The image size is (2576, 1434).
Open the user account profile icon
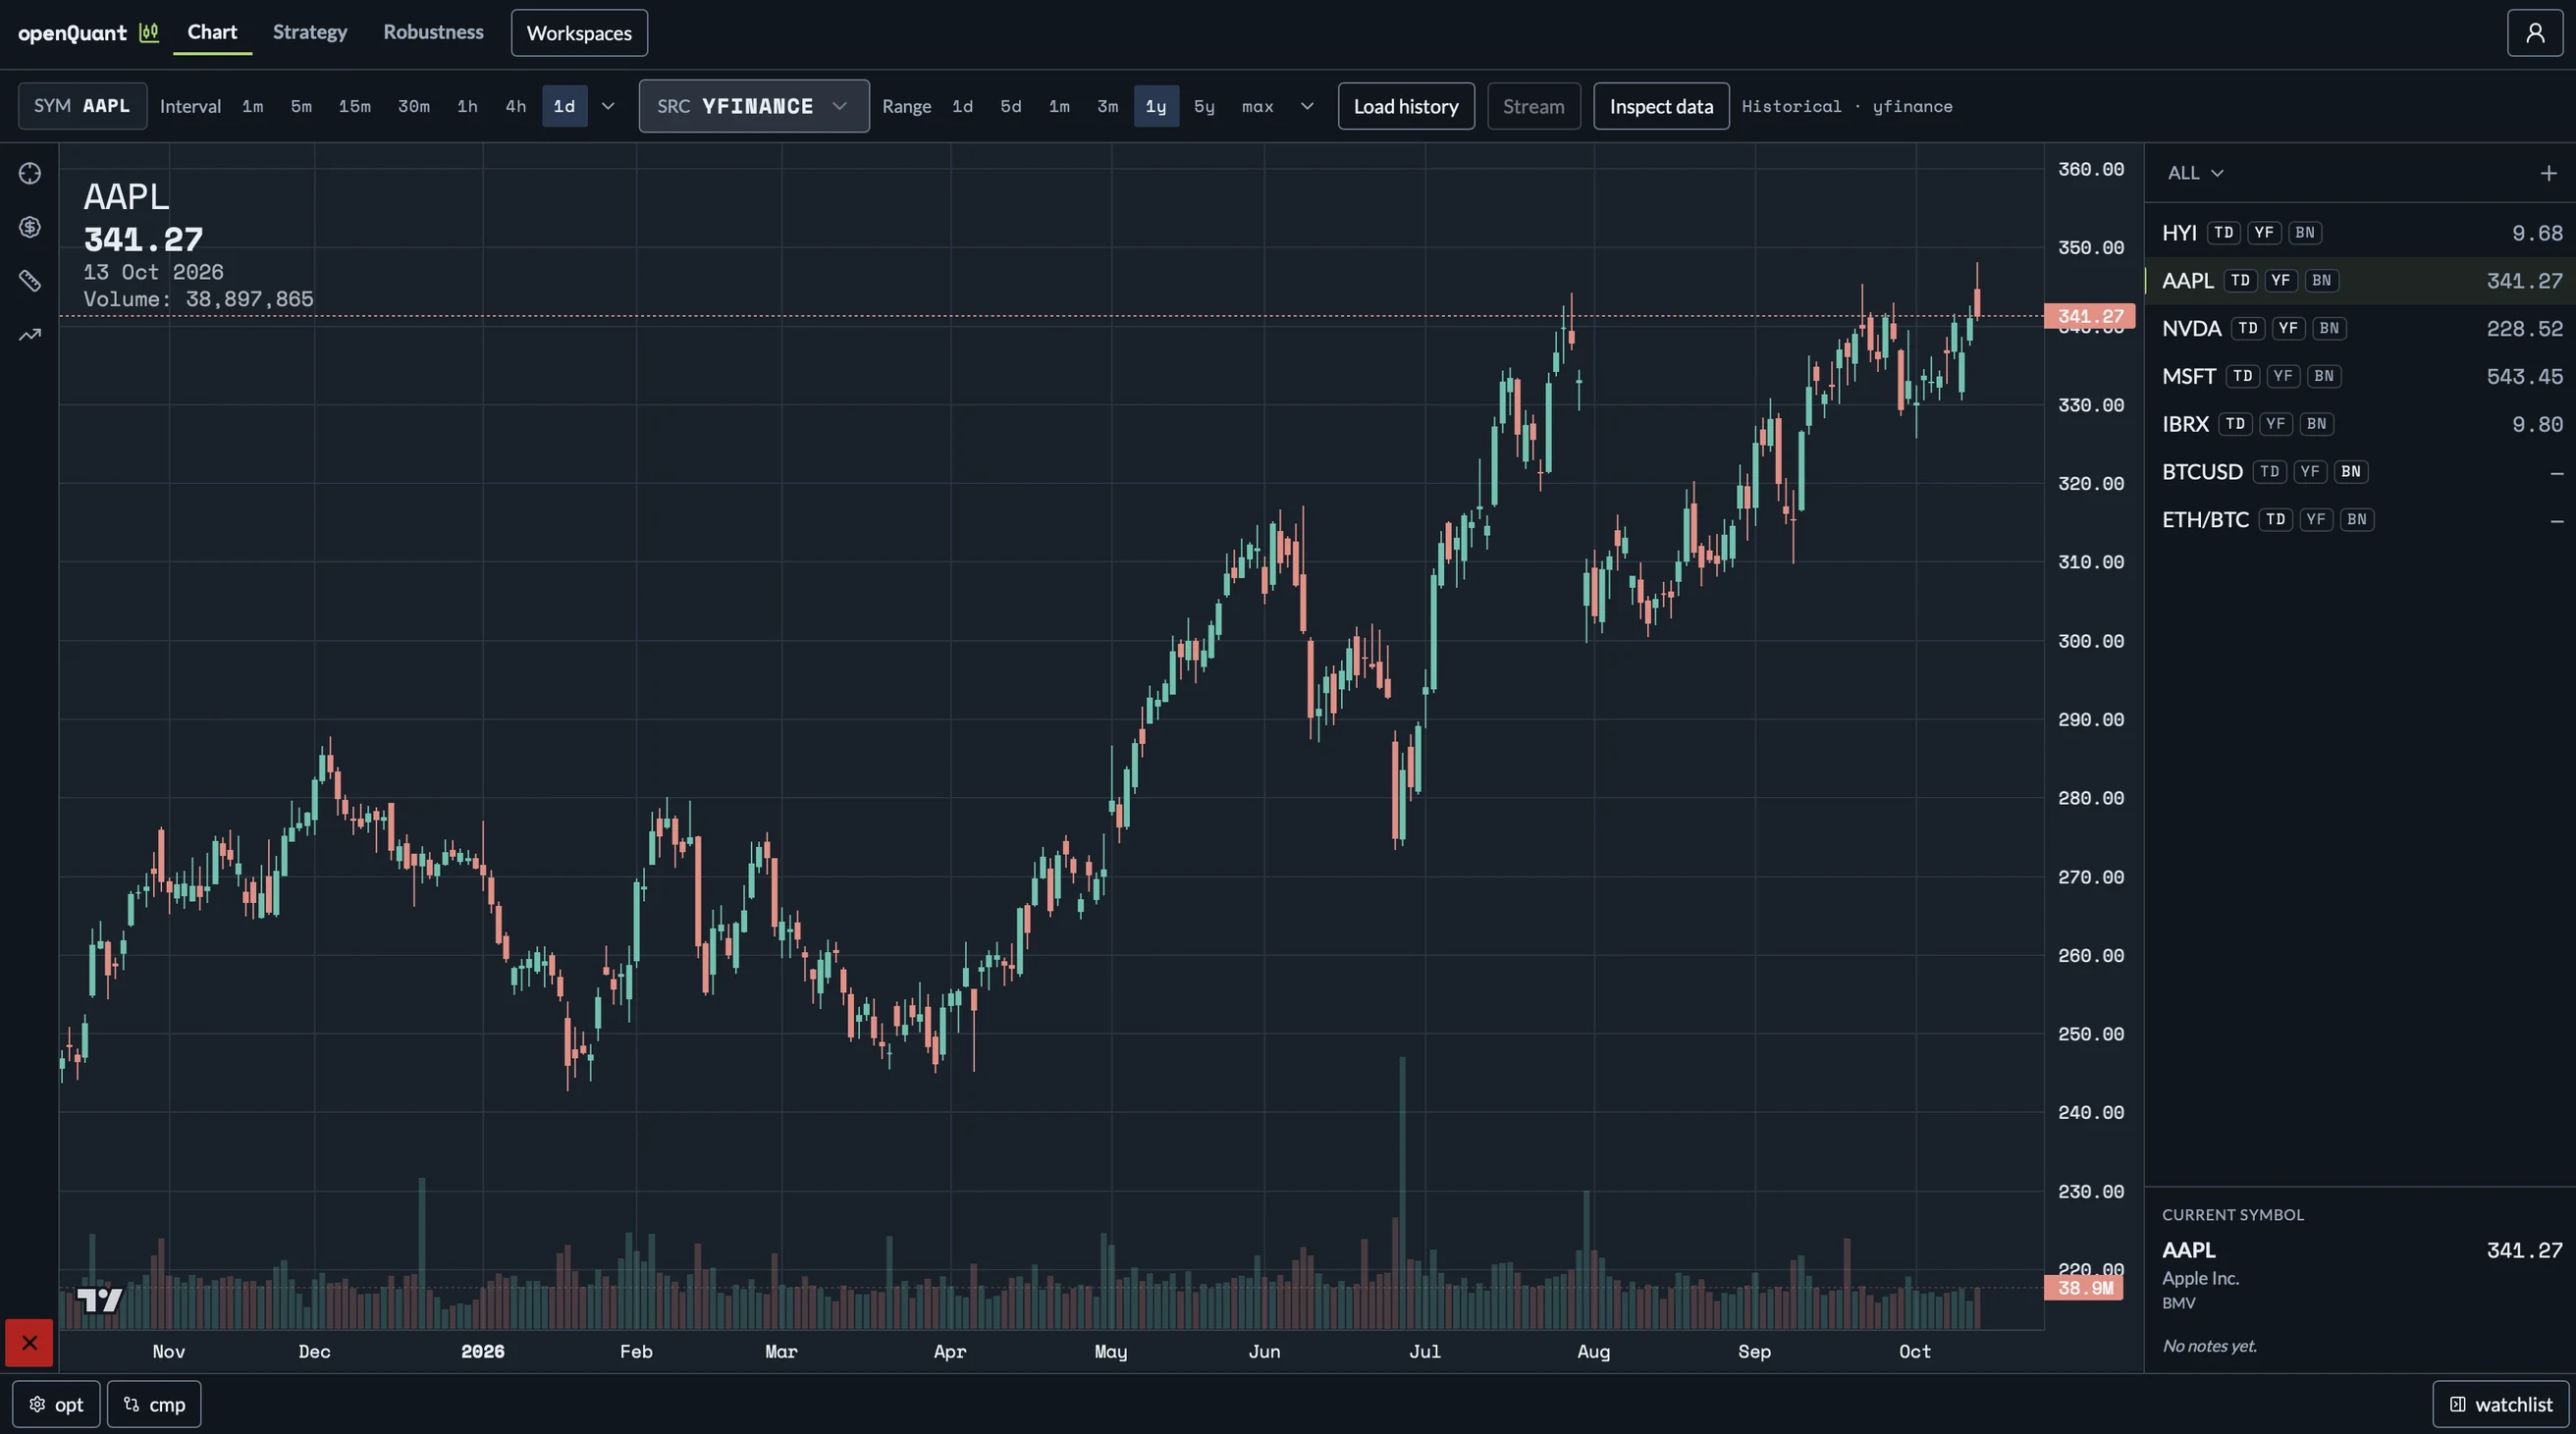coord(2535,33)
